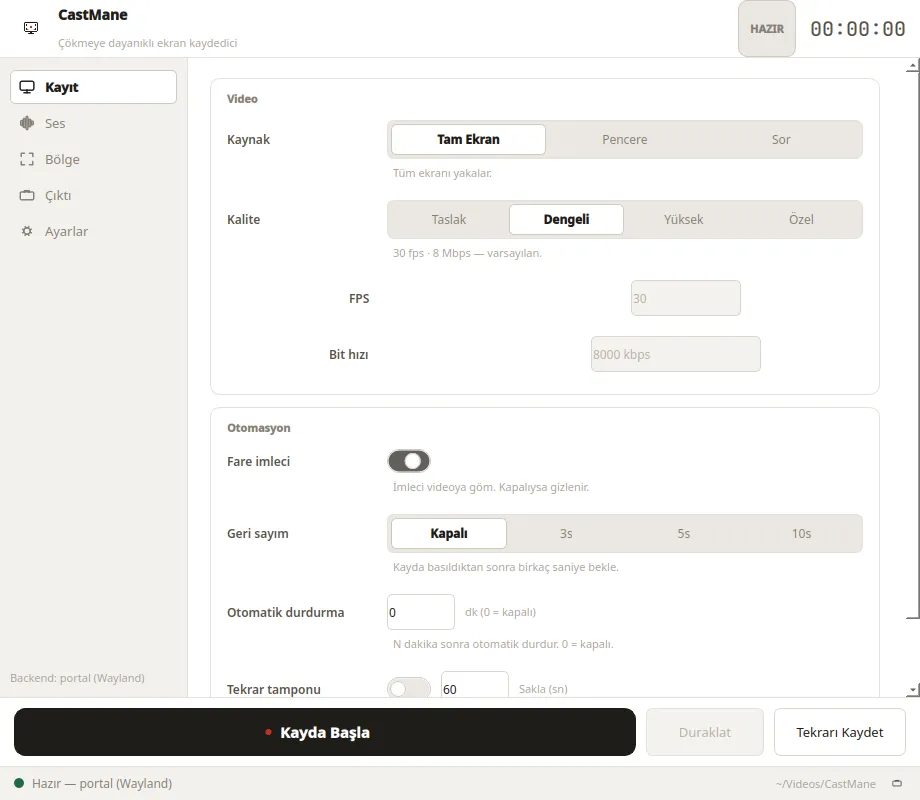Focus the Bit hızı kbps field
This screenshot has width=920, height=800.
pos(676,354)
